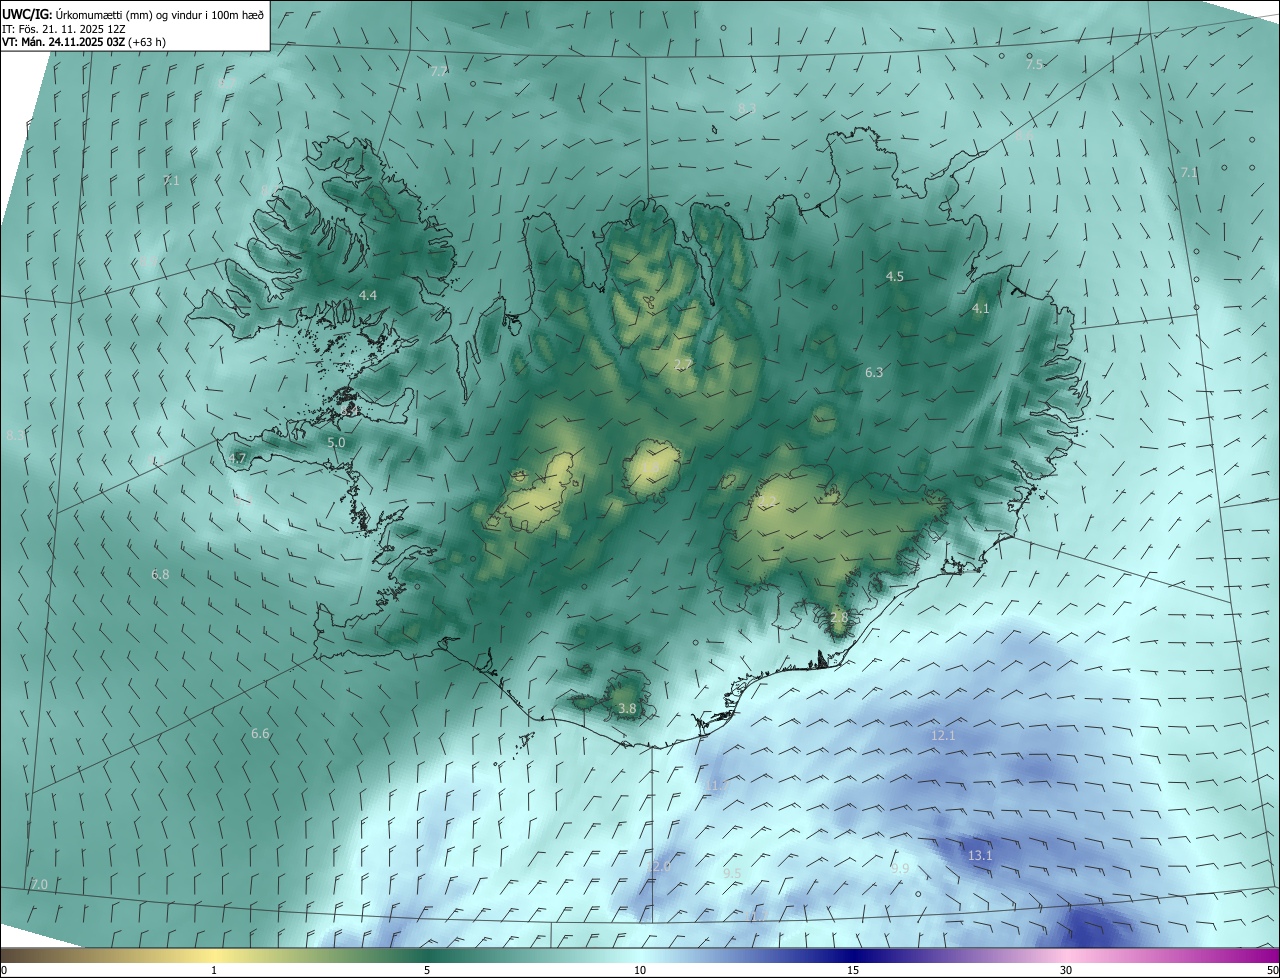Click the 3.8 value on the south-coast glacier
The width and height of the screenshot is (1280, 978).
(x=627, y=708)
